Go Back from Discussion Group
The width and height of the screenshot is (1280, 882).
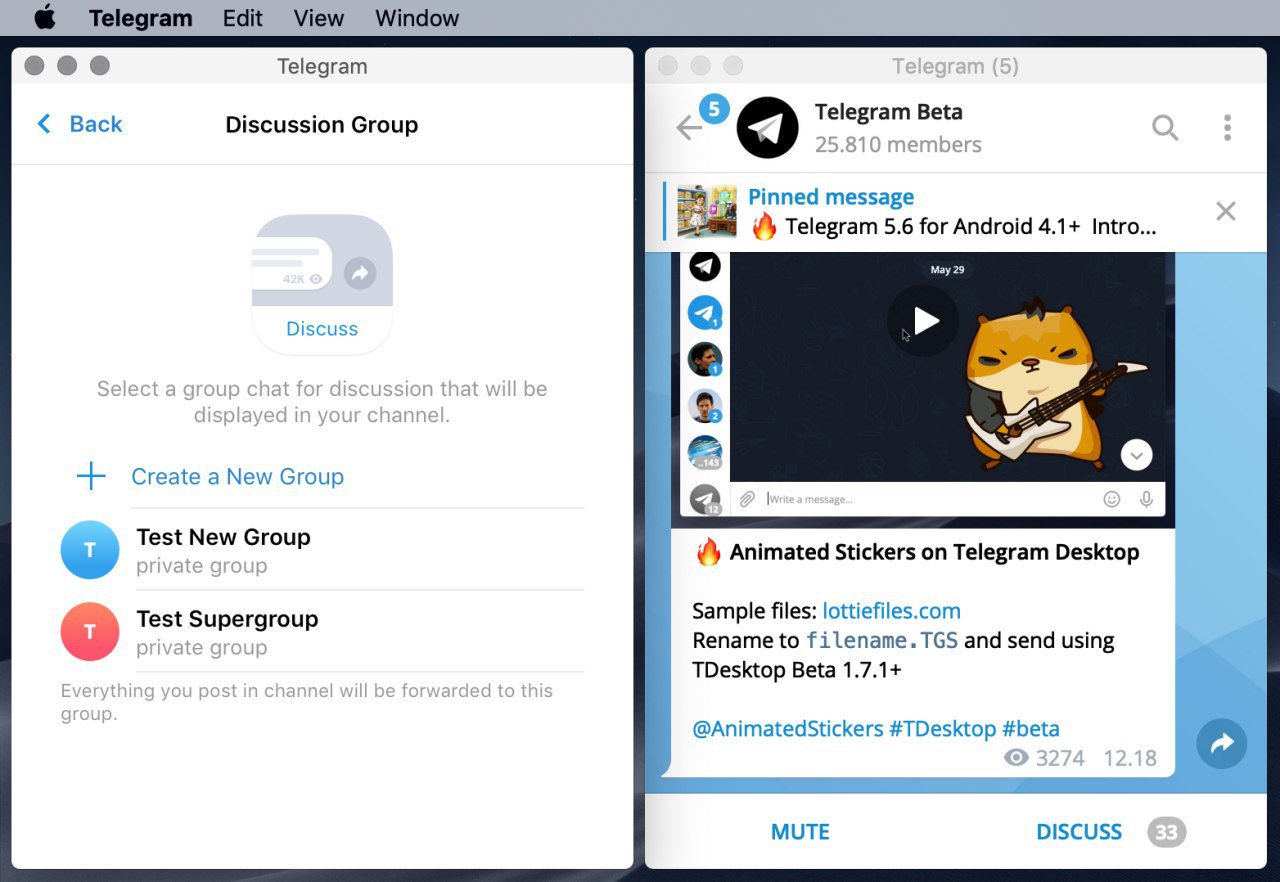coord(79,124)
